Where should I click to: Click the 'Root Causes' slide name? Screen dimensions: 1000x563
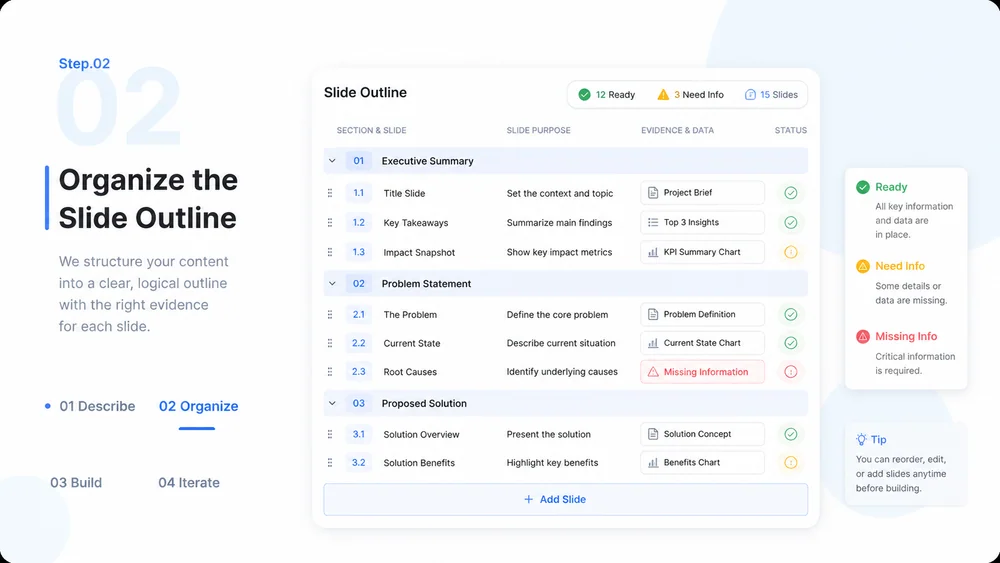(410, 372)
